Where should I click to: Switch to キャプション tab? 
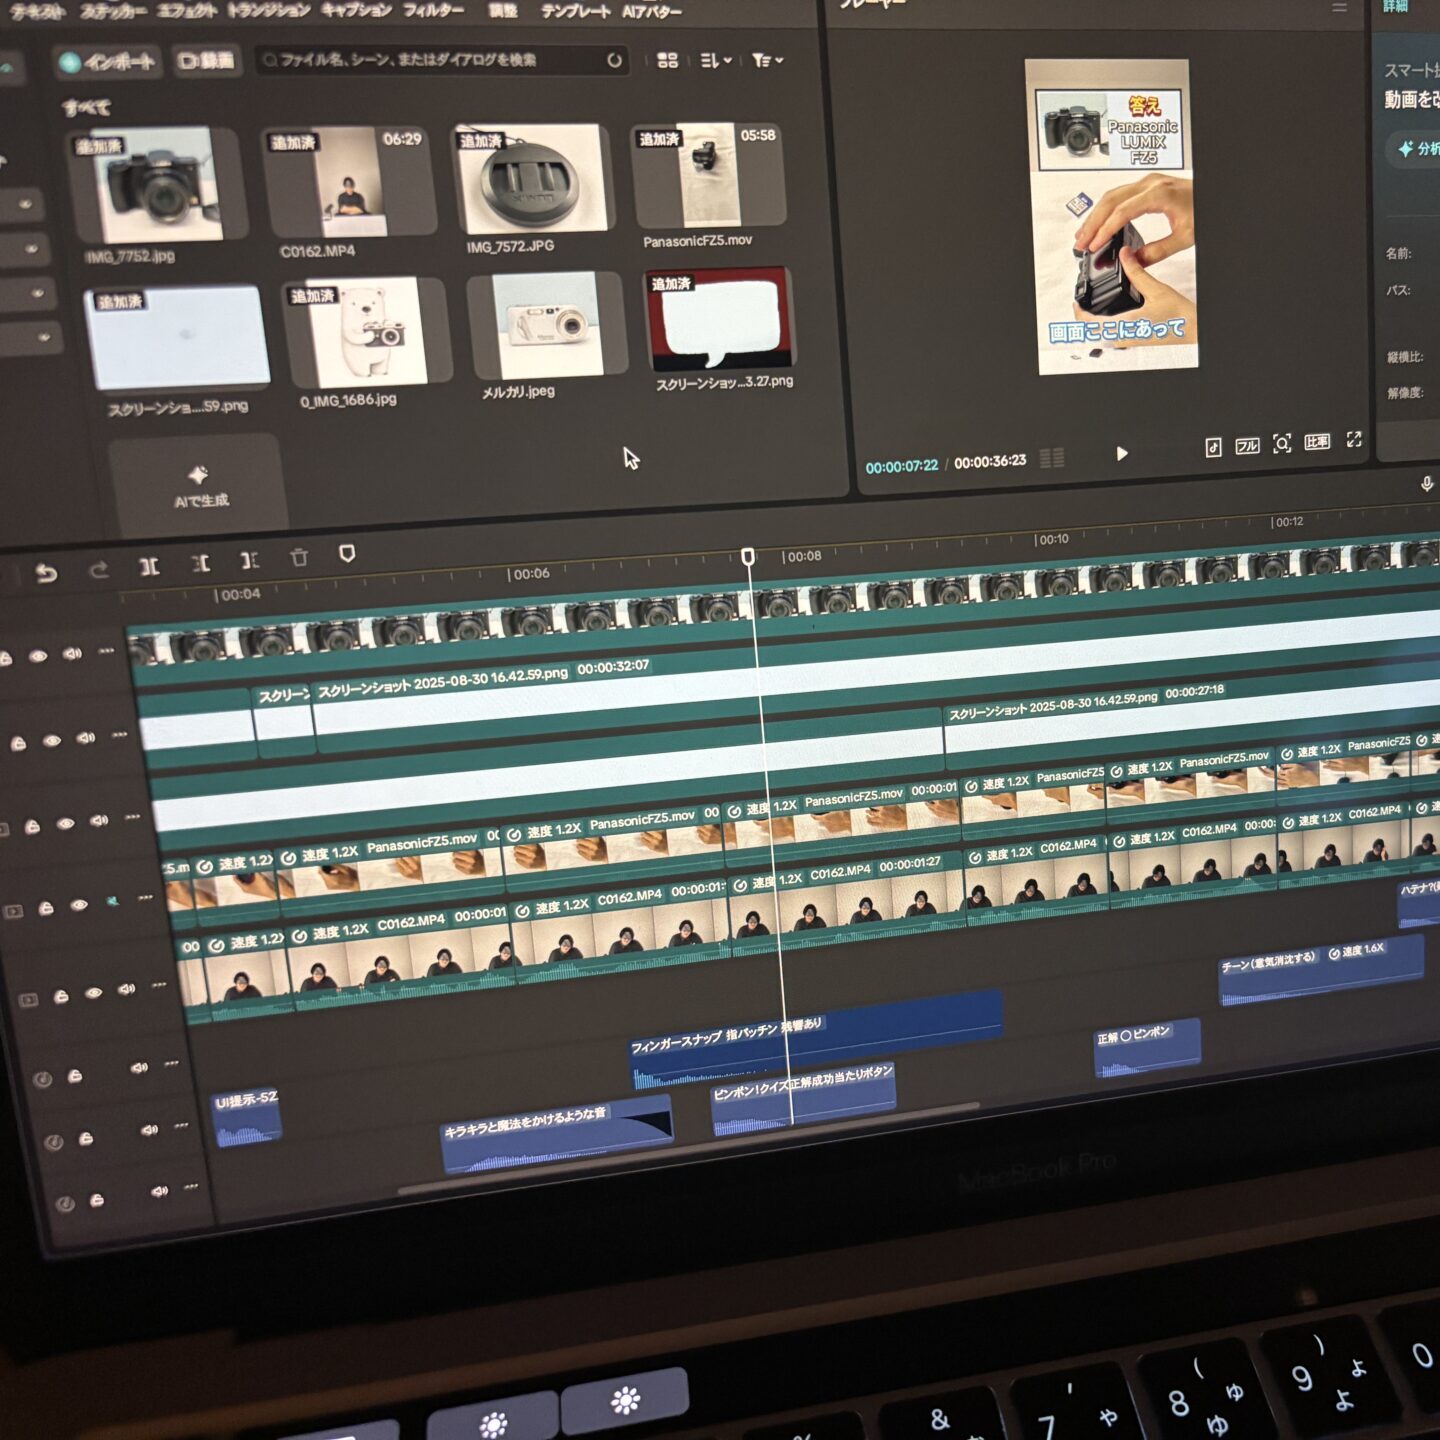356,10
